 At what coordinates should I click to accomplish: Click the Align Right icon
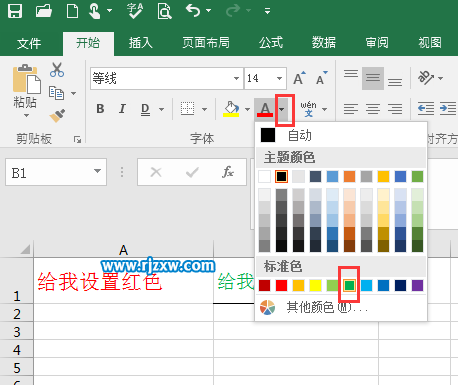(x=395, y=109)
